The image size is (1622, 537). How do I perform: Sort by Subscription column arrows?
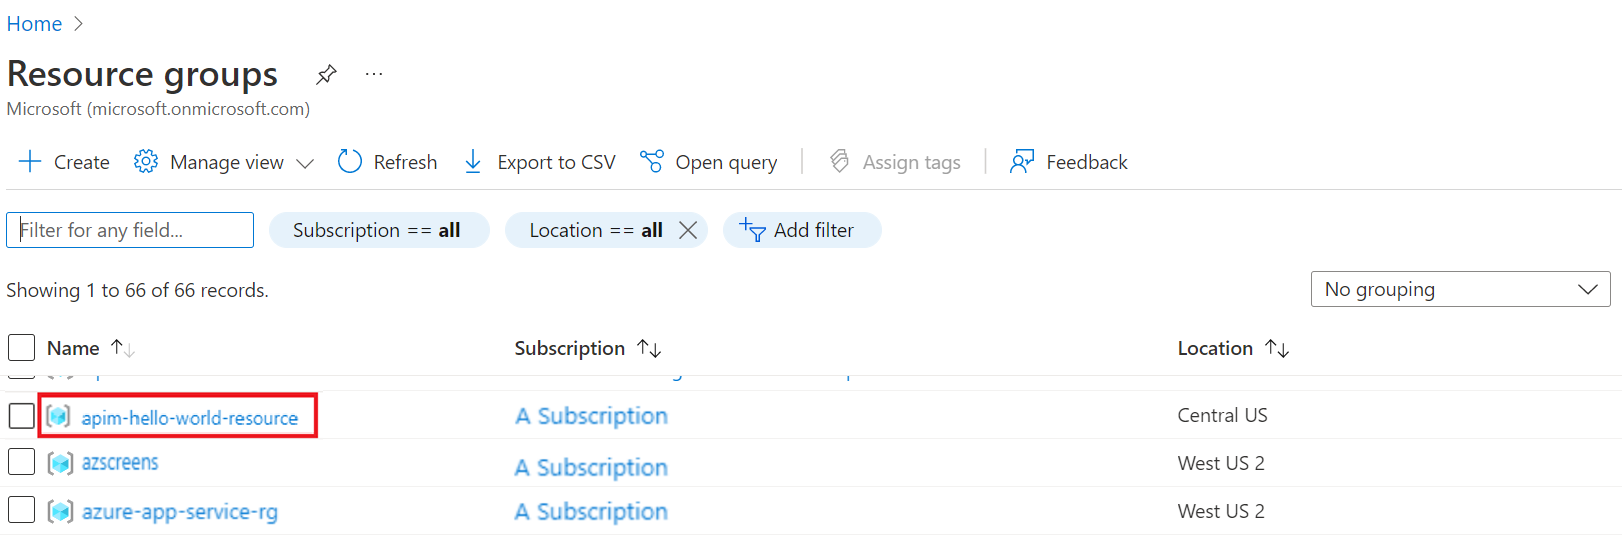649,348
